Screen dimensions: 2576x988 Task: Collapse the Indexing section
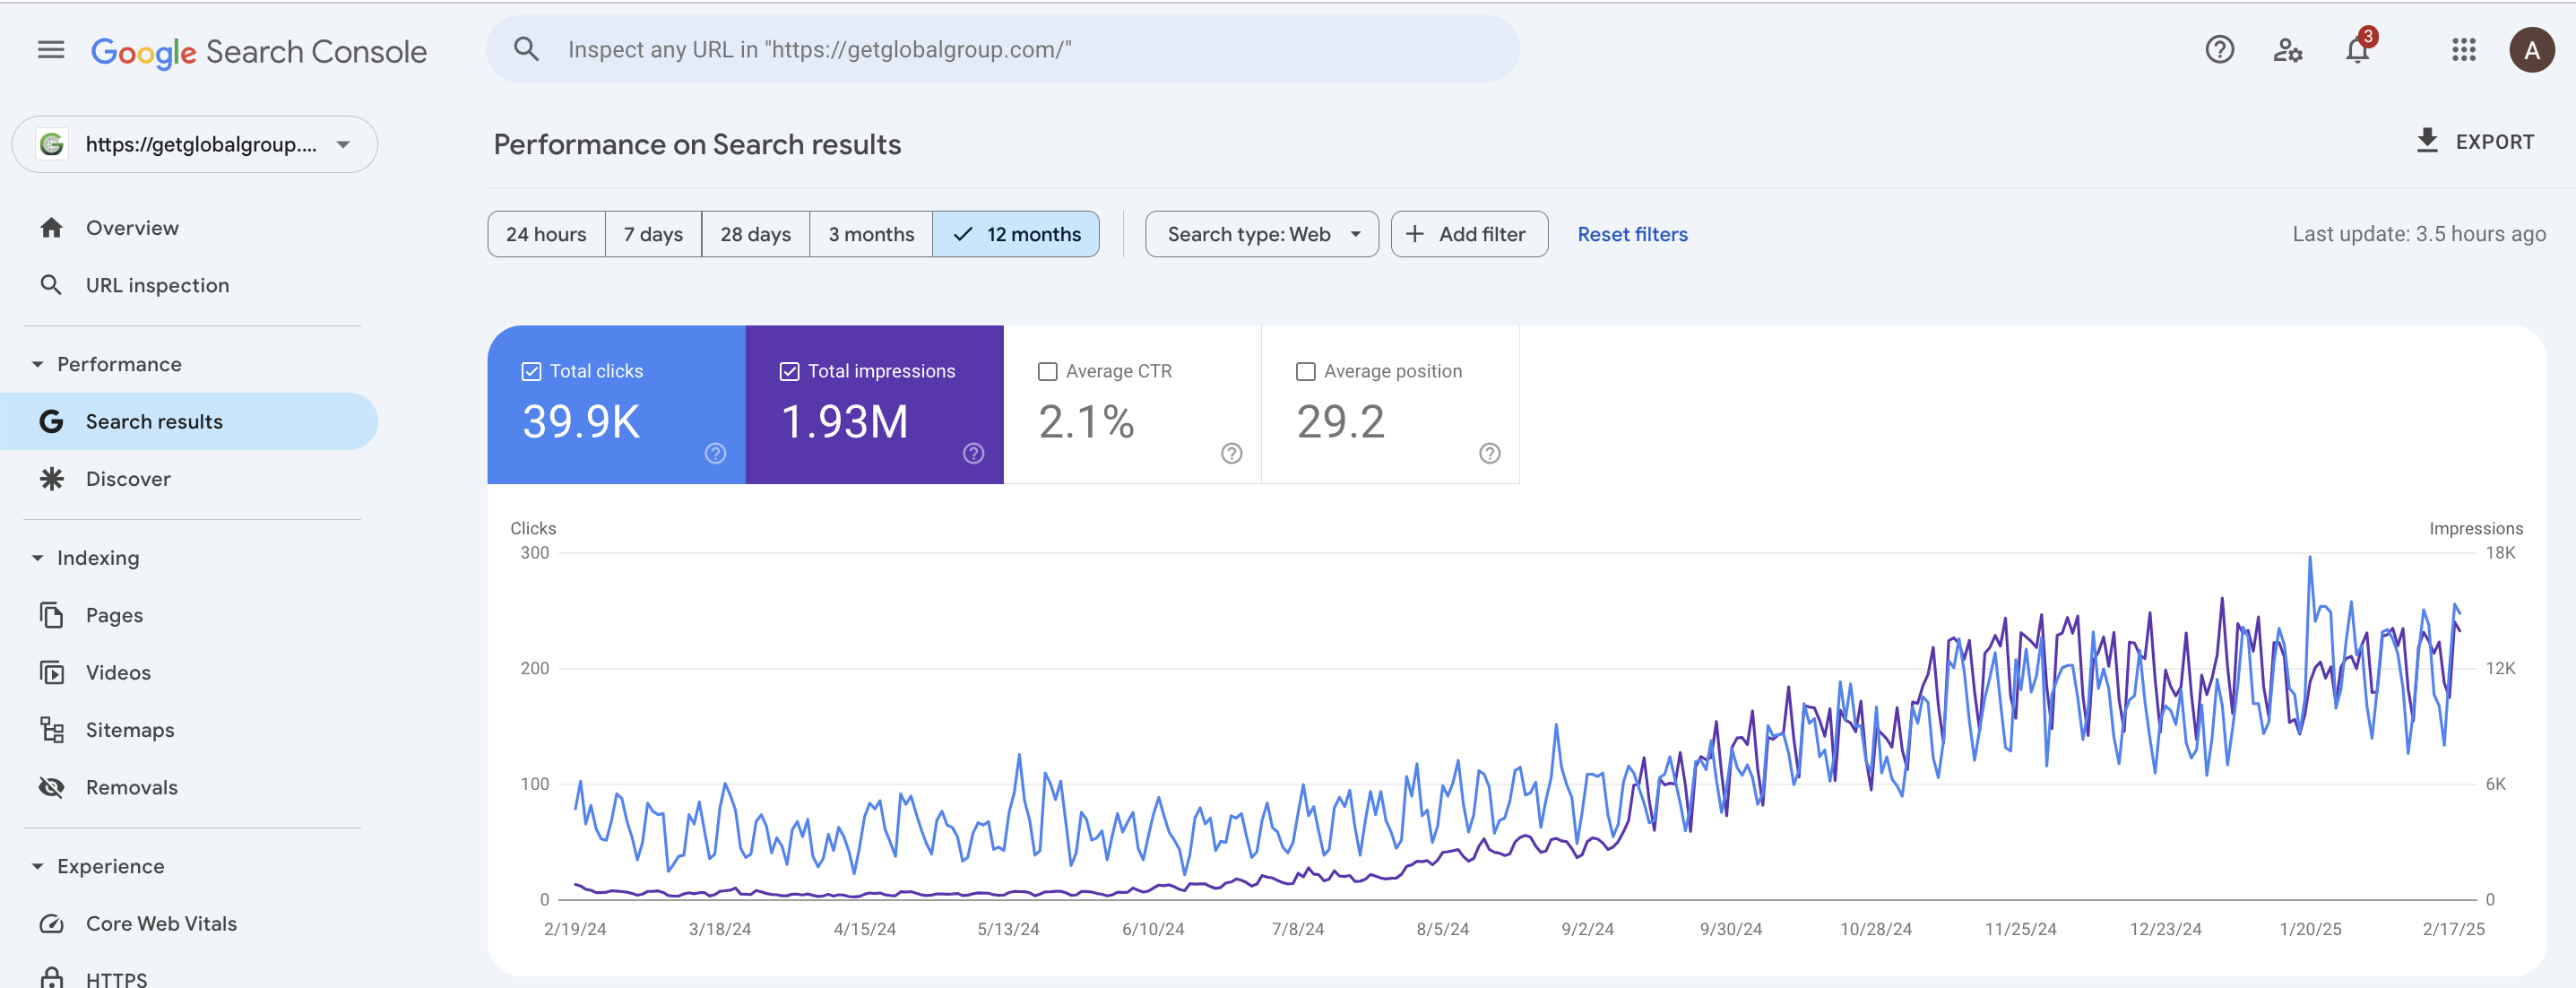(x=38, y=558)
